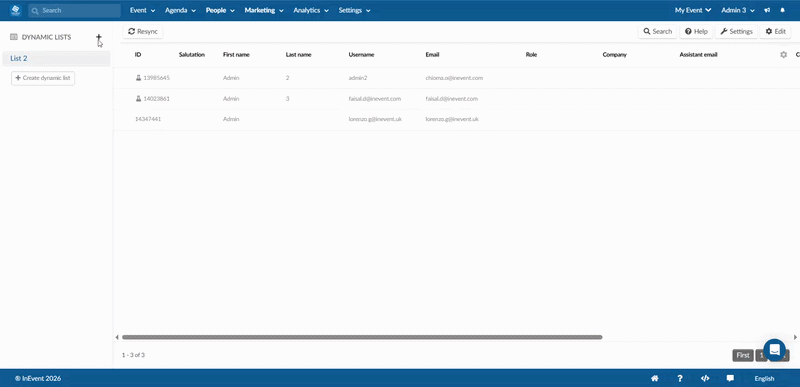Open the Marketing menu
The height and width of the screenshot is (387, 800).
[x=264, y=10]
